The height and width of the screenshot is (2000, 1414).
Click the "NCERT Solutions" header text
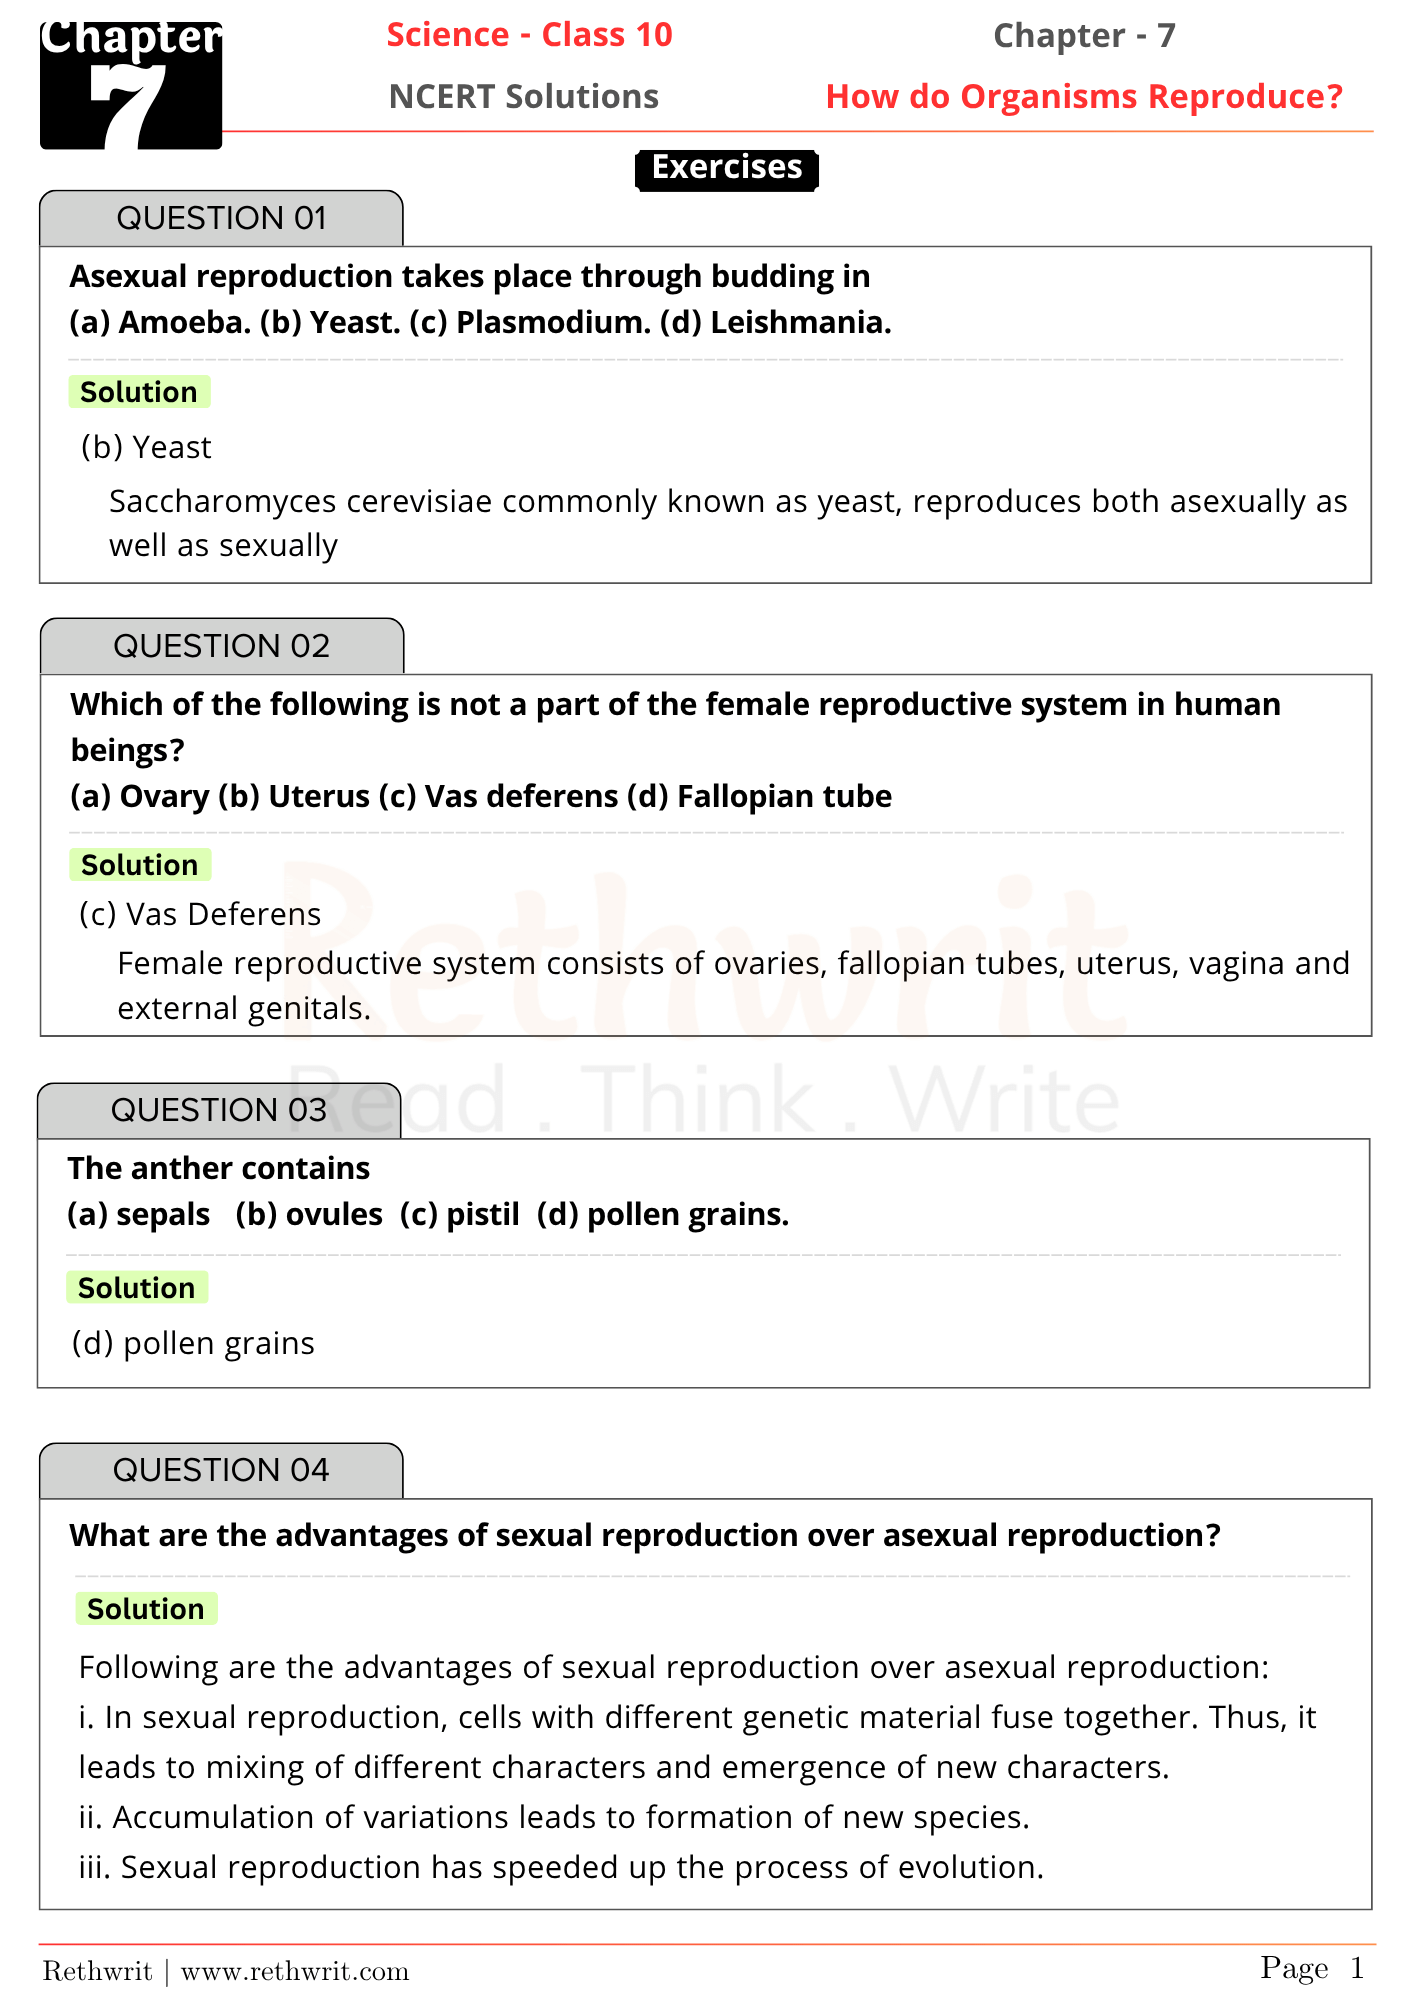pyautogui.click(x=524, y=97)
